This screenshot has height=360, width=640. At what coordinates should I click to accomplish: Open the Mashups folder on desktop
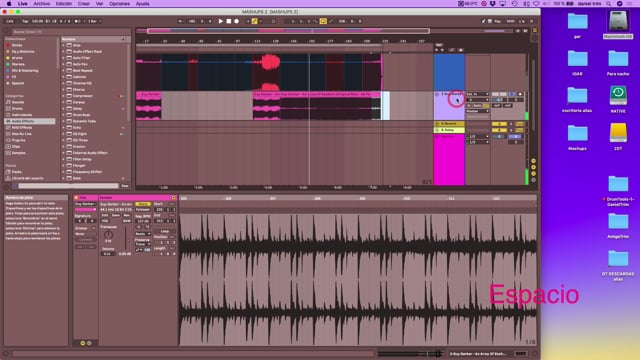pos(577,137)
